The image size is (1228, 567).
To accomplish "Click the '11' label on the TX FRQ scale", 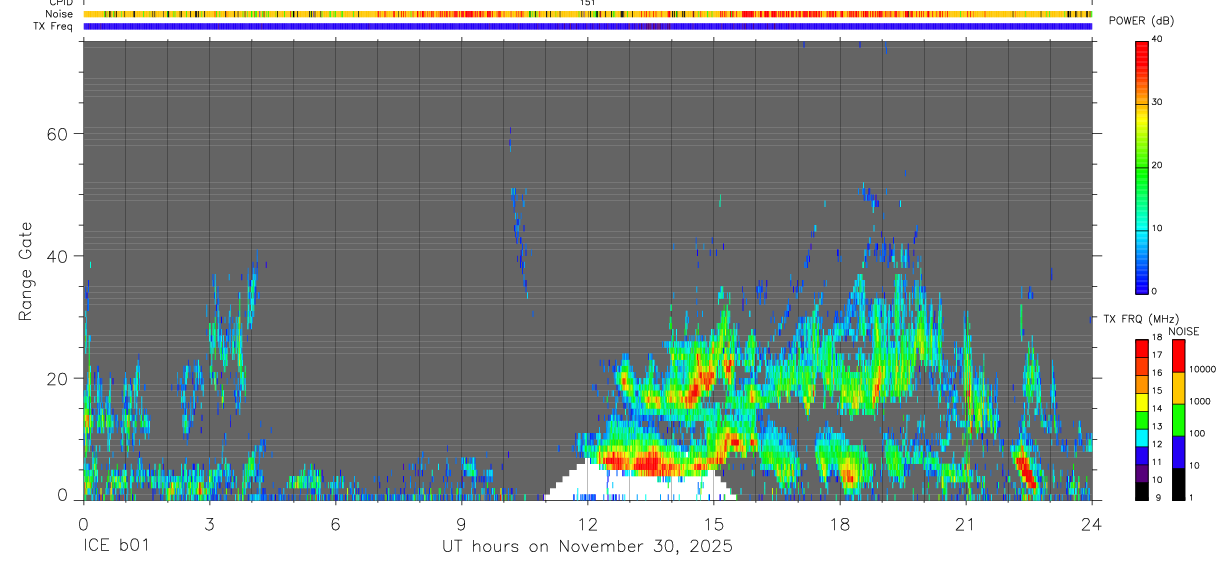I will pos(1157,462).
